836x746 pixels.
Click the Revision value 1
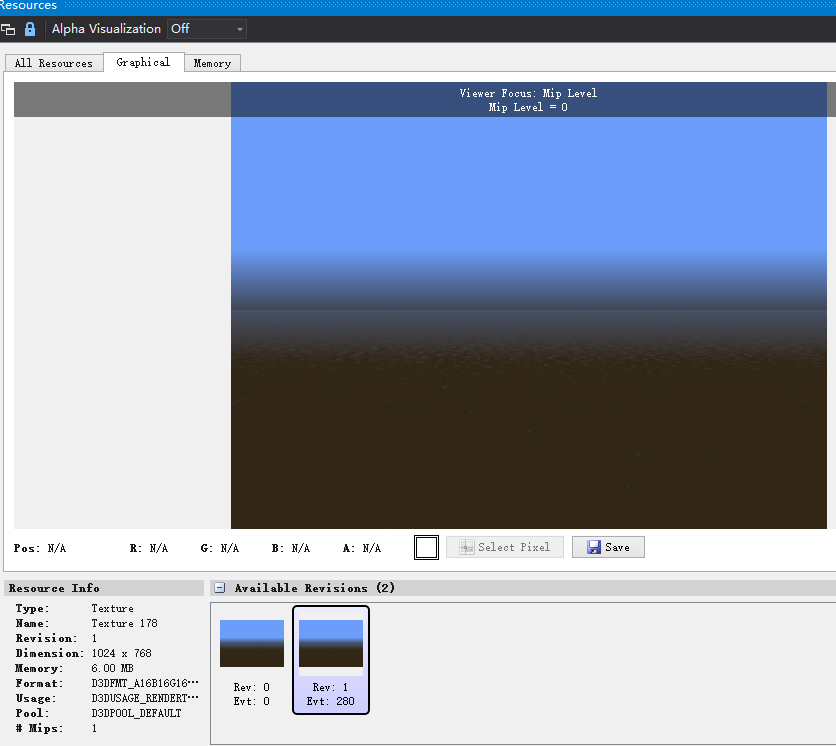[94, 638]
